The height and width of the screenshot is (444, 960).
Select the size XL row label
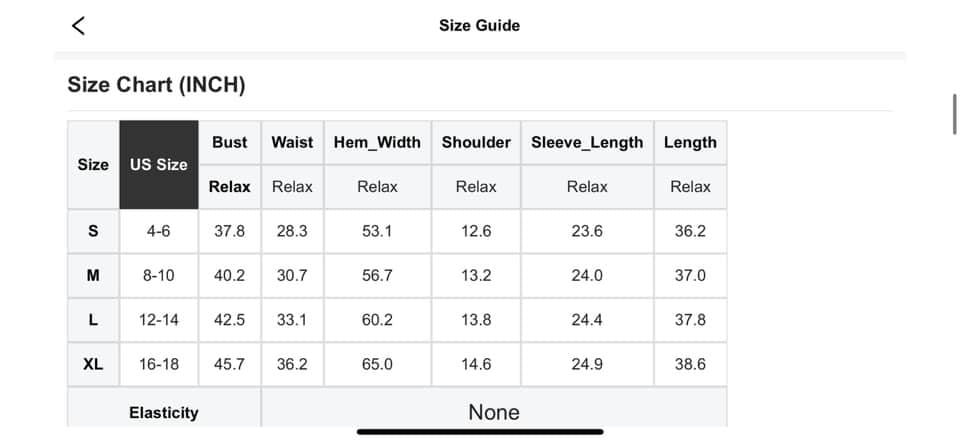pos(93,364)
